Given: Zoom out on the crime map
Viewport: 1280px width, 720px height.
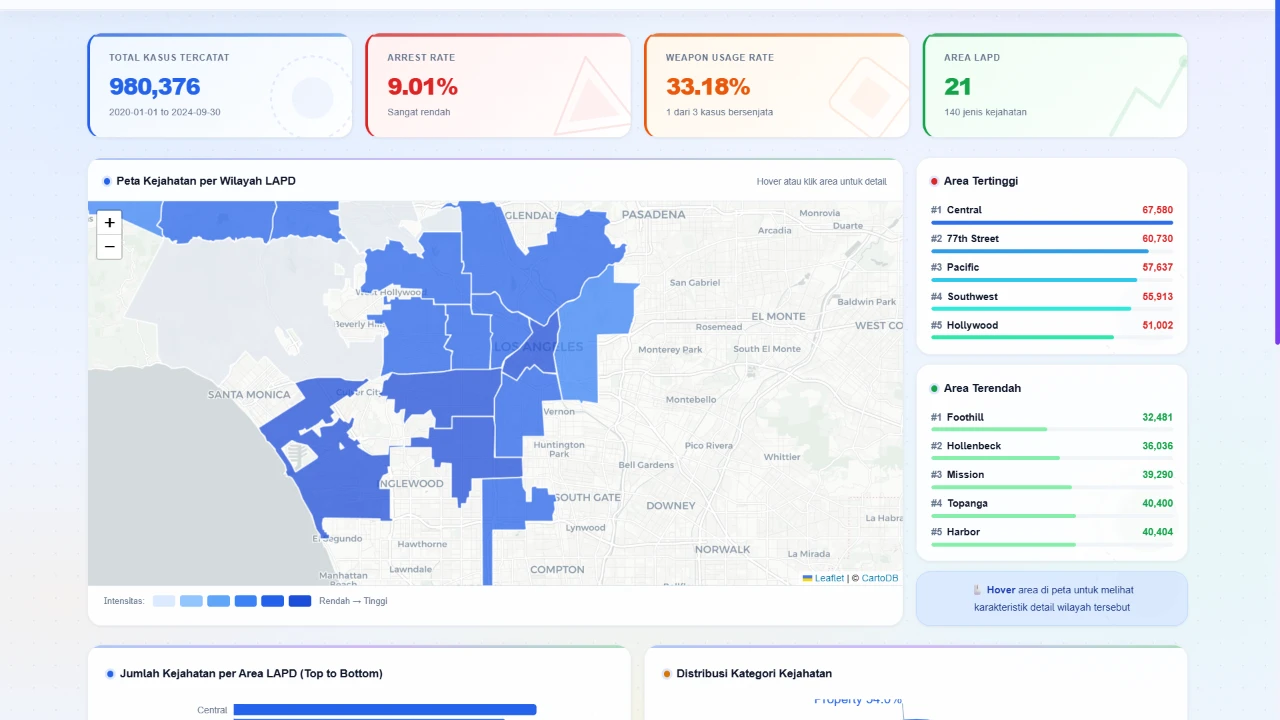Looking at the screenshot, I should point(109,247).
